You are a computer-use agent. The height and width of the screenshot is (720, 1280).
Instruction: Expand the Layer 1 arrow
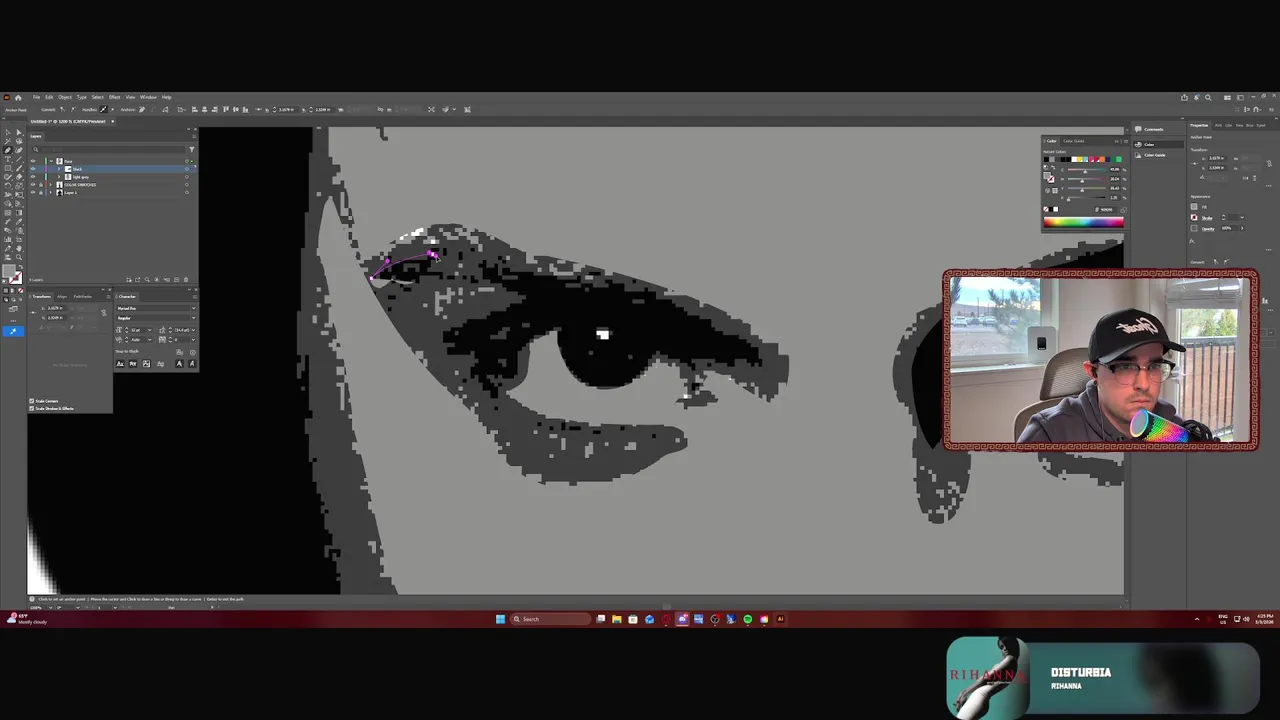coord(50,192)
